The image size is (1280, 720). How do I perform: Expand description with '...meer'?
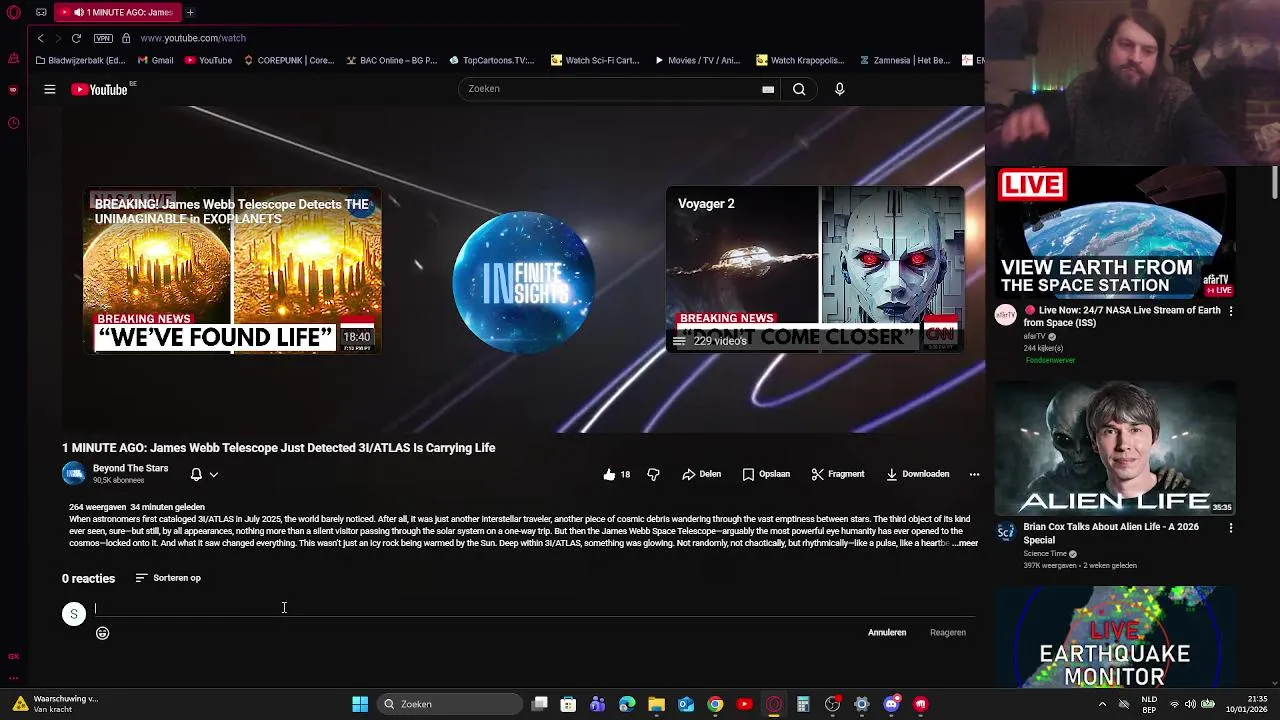[x=965, y=543]
